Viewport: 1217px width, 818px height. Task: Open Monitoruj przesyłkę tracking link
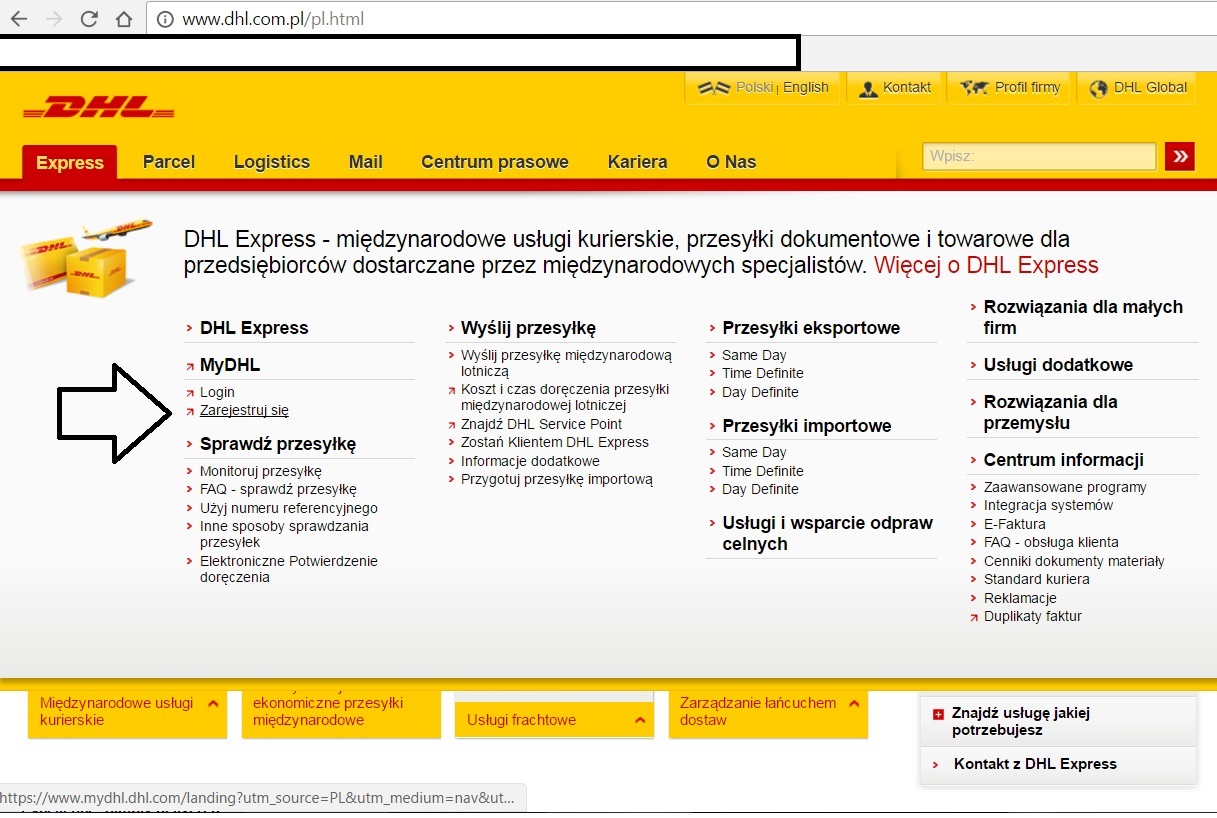click(260, 471)
